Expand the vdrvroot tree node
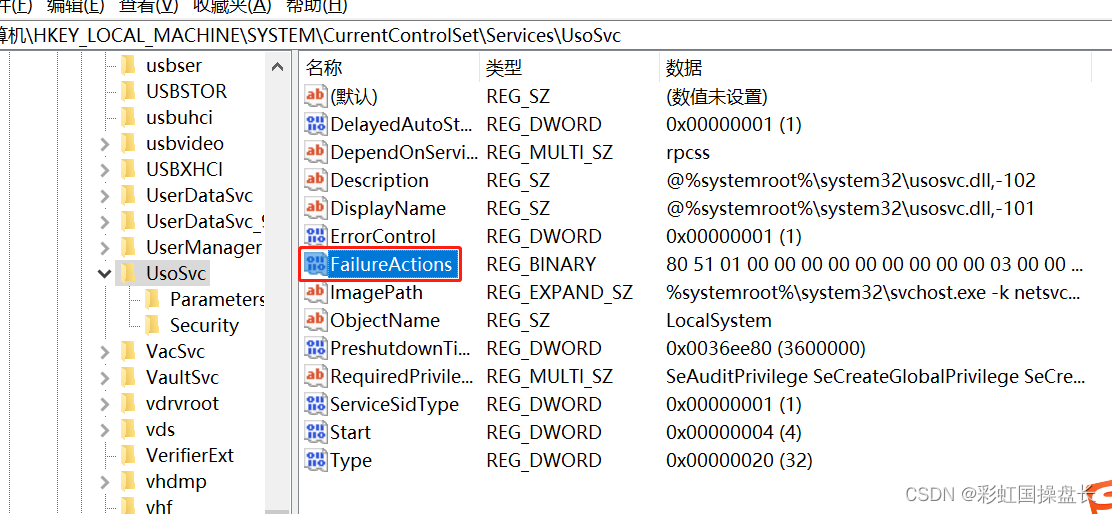Screen dimensions: 1112x514 pos(105,404)
